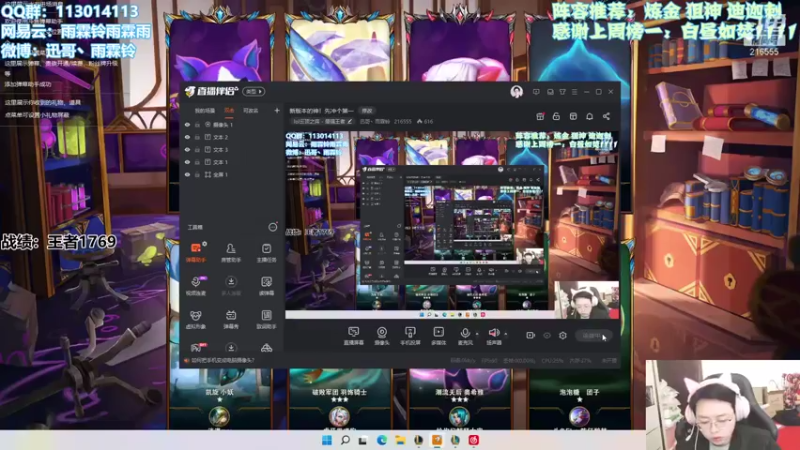800x450 pixels.
Task: Open the user avatar in title bar
Action: point(516,91)
